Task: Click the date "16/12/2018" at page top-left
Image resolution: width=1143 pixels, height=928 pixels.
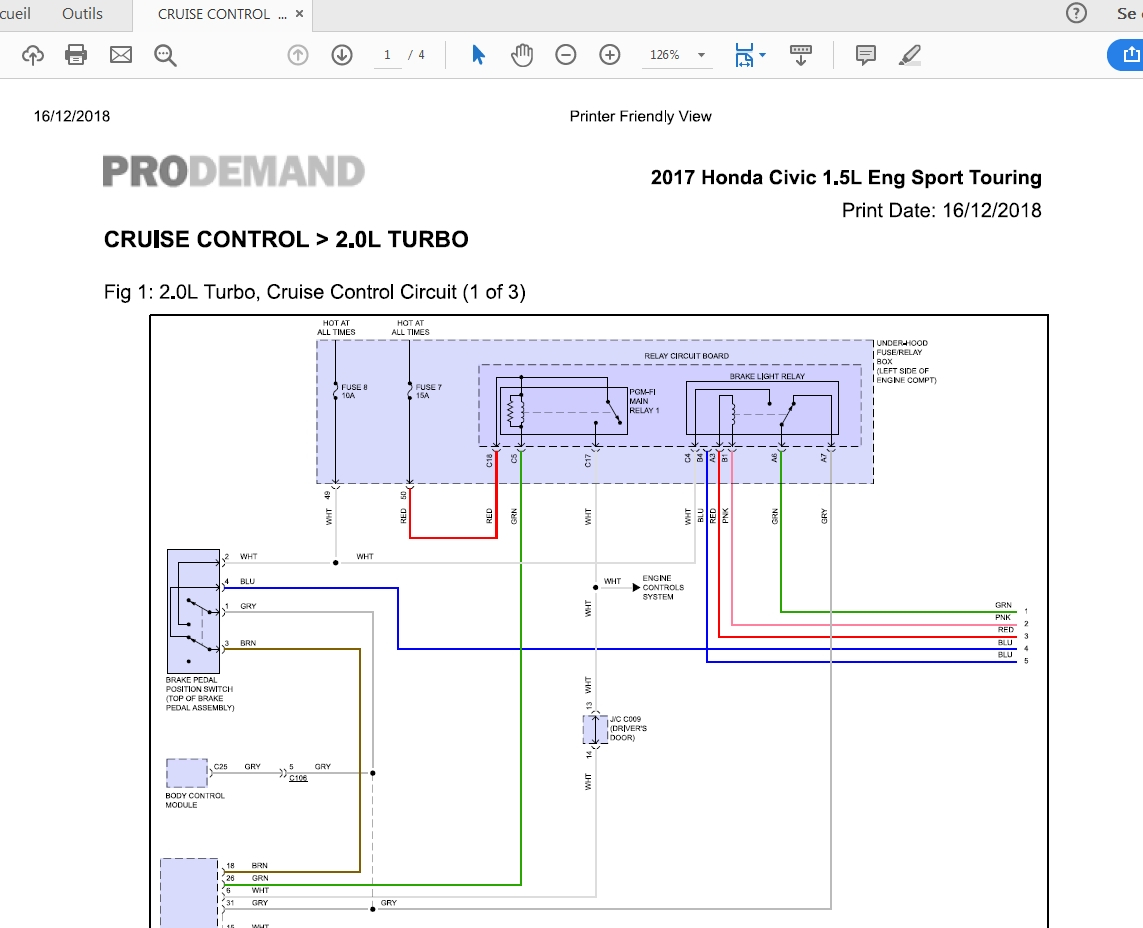Action: point(71,117)
